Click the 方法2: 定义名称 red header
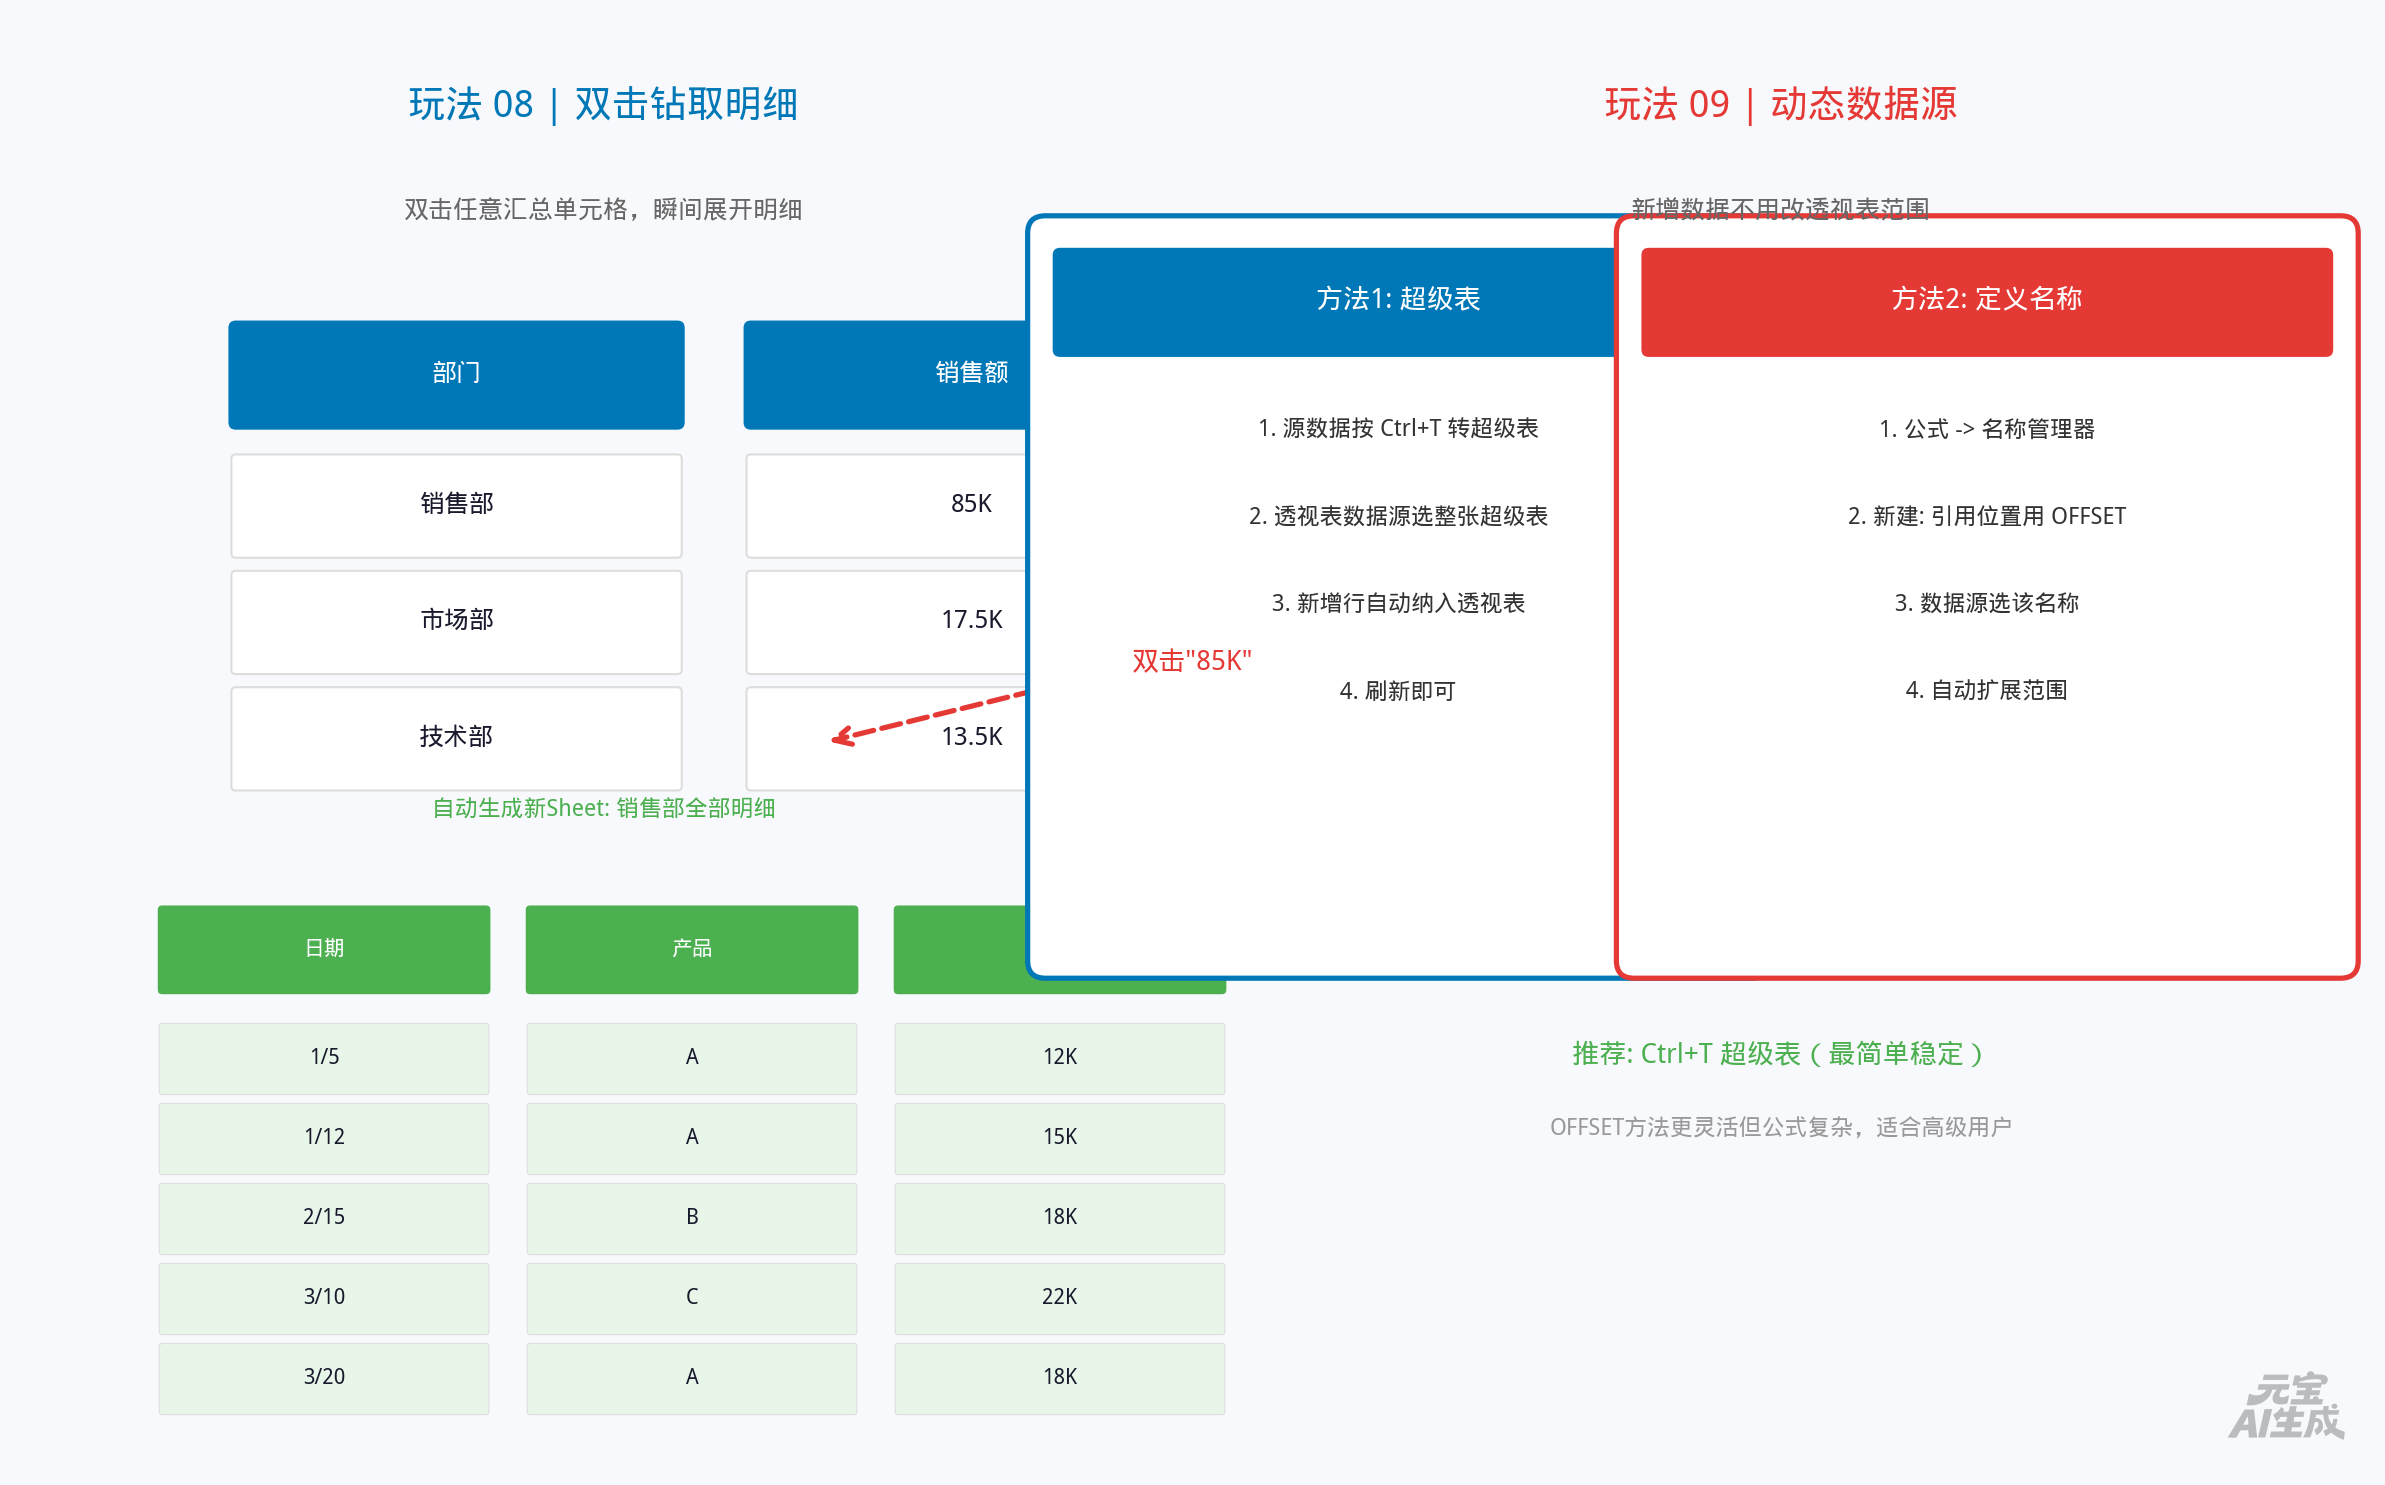Screen dimensions: 2385x1485 pyautogui.click(x=1987, y=302)
